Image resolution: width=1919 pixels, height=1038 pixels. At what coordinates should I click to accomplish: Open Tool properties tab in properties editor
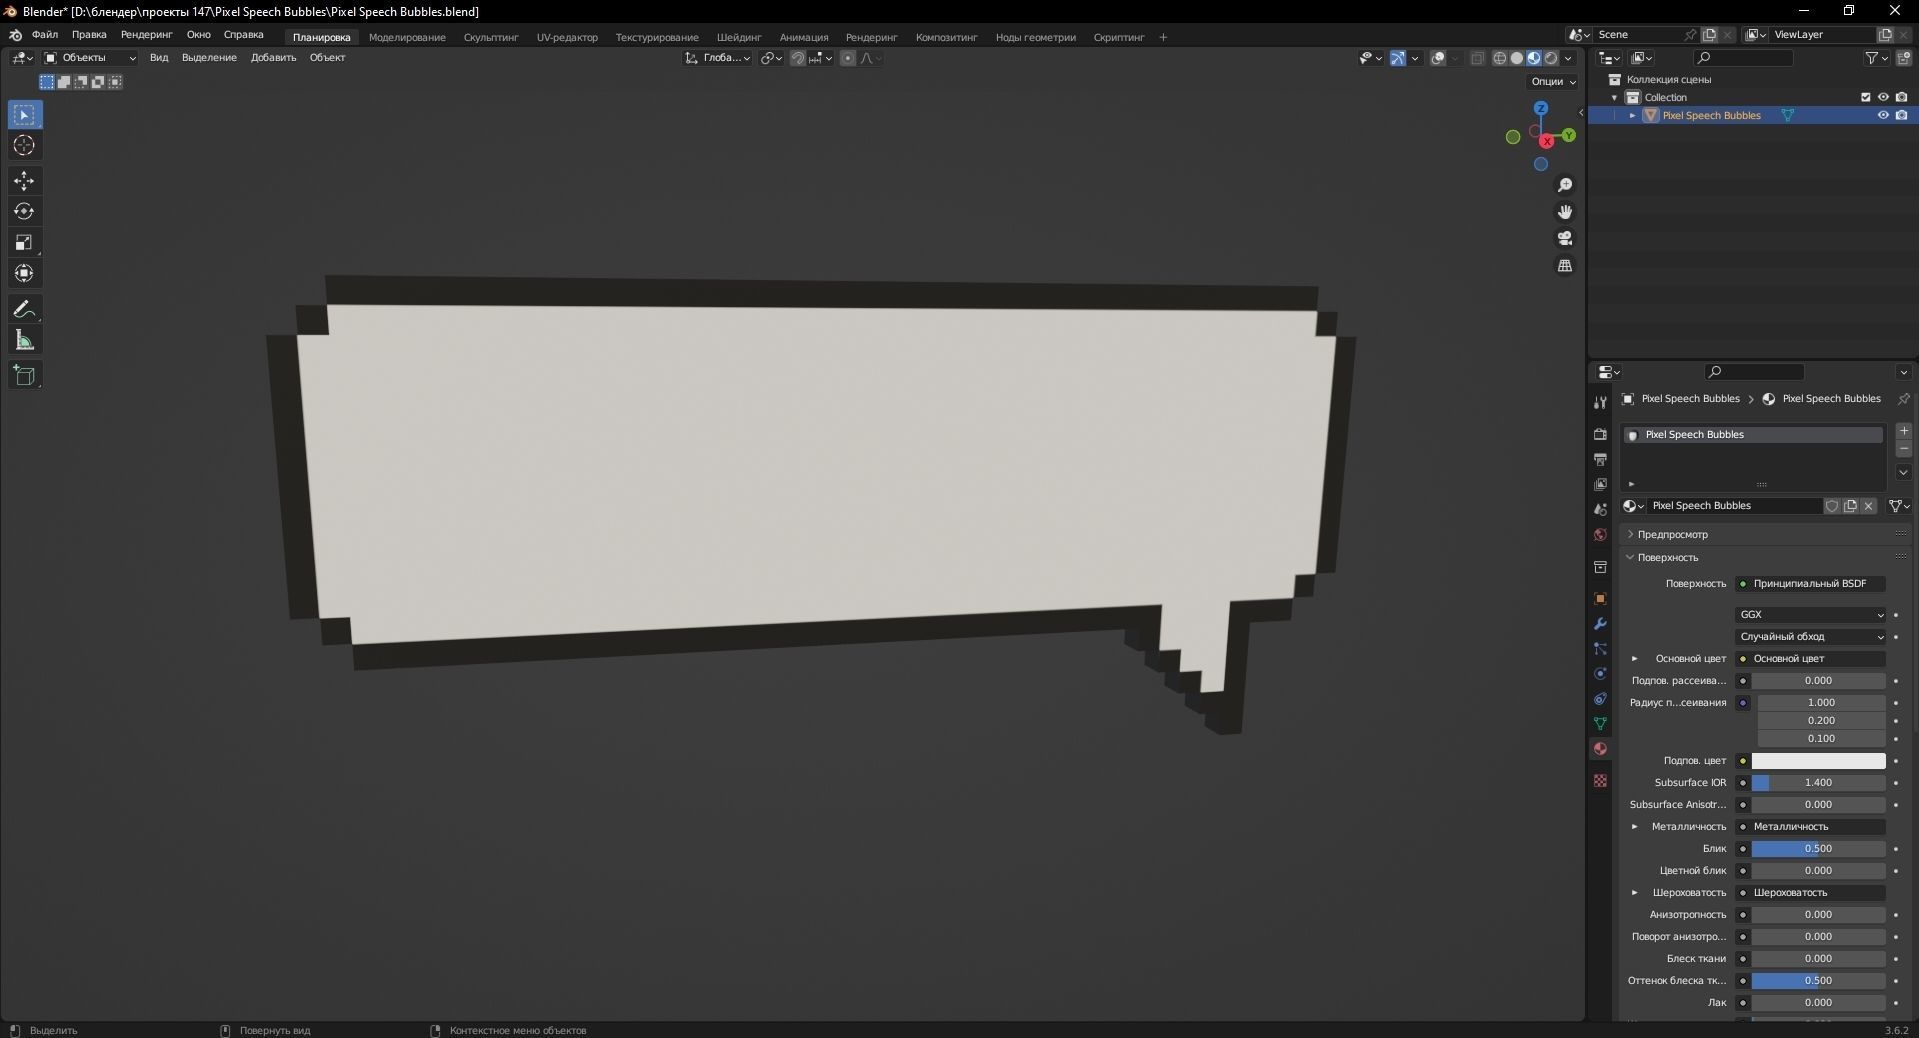(x=1600, y=402)
